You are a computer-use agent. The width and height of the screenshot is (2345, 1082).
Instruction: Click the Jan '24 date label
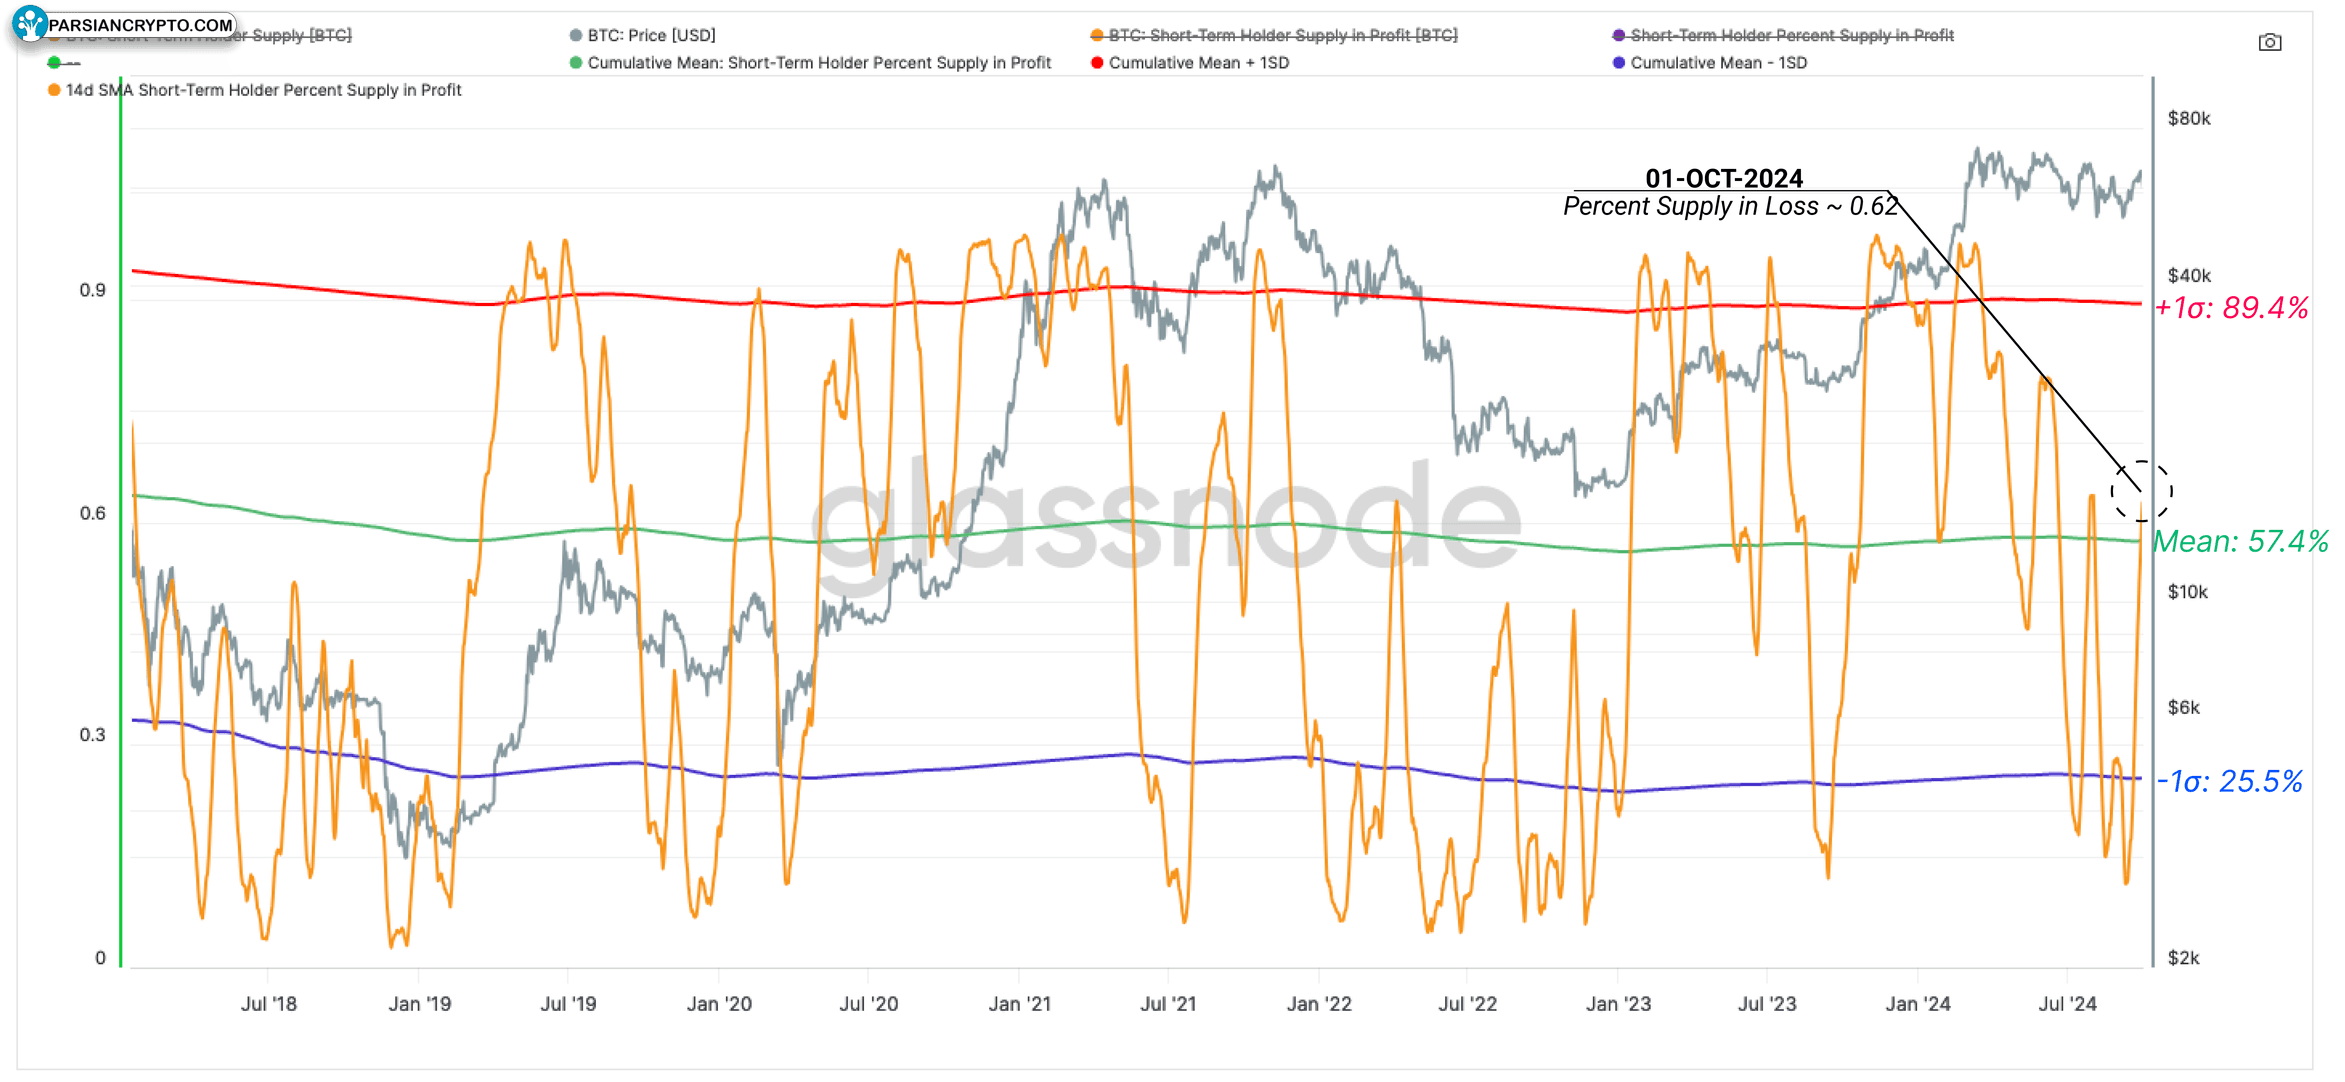(1918, 1003)
